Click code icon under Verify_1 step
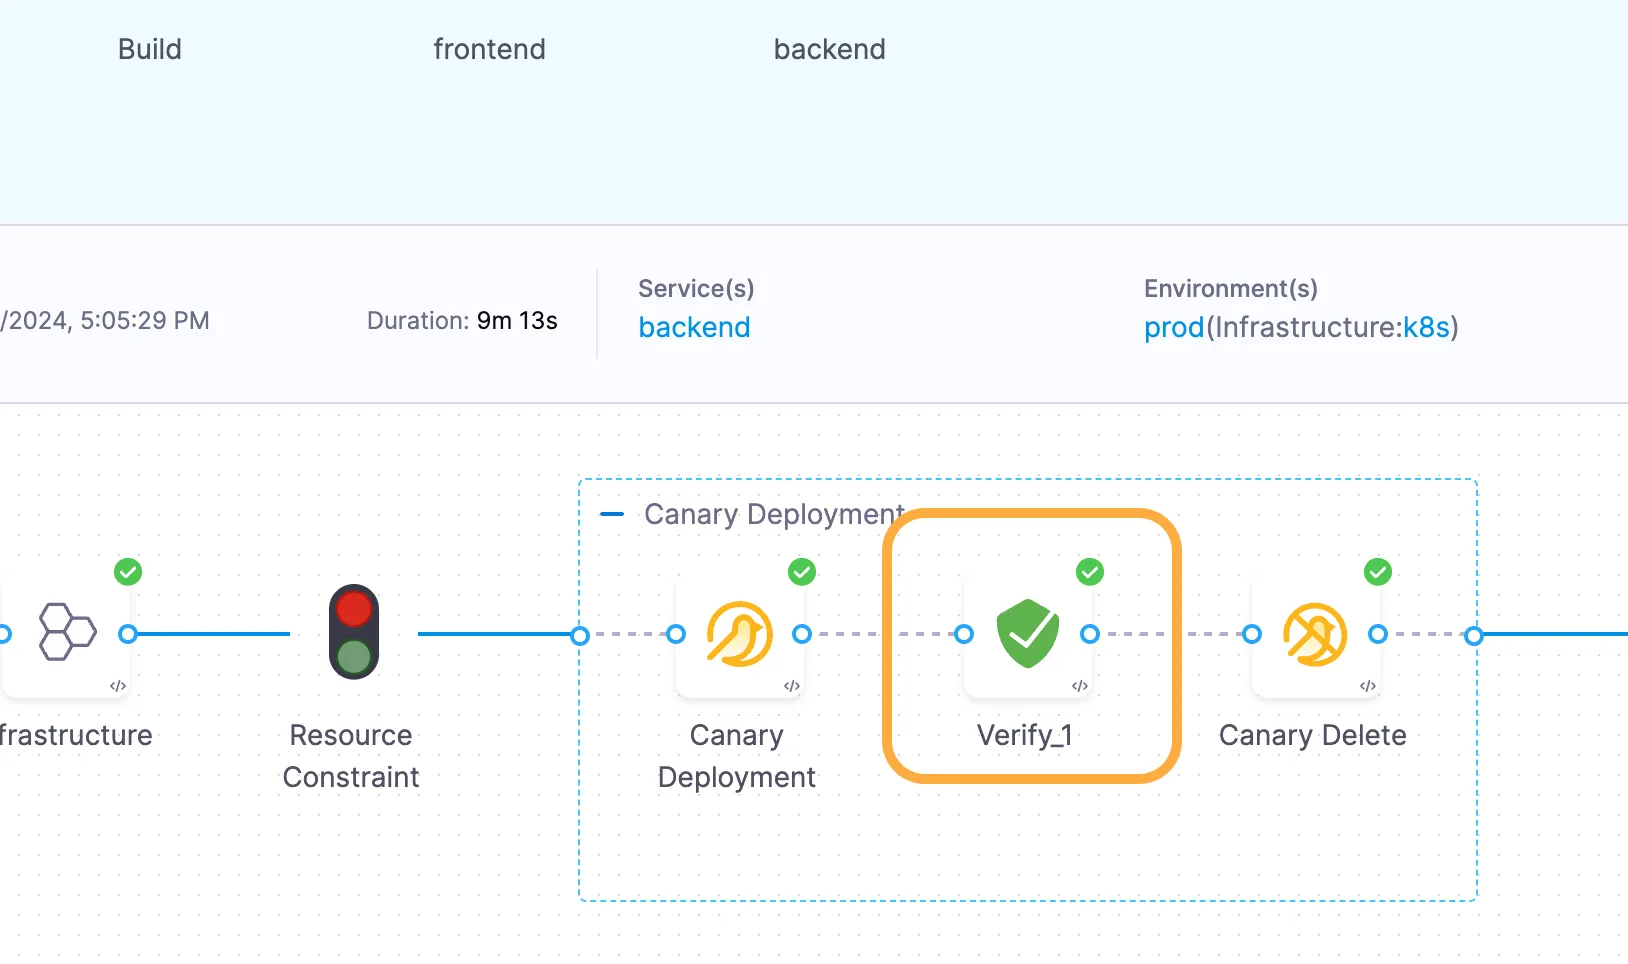 pyautogui.click(x=1080, y=686)
